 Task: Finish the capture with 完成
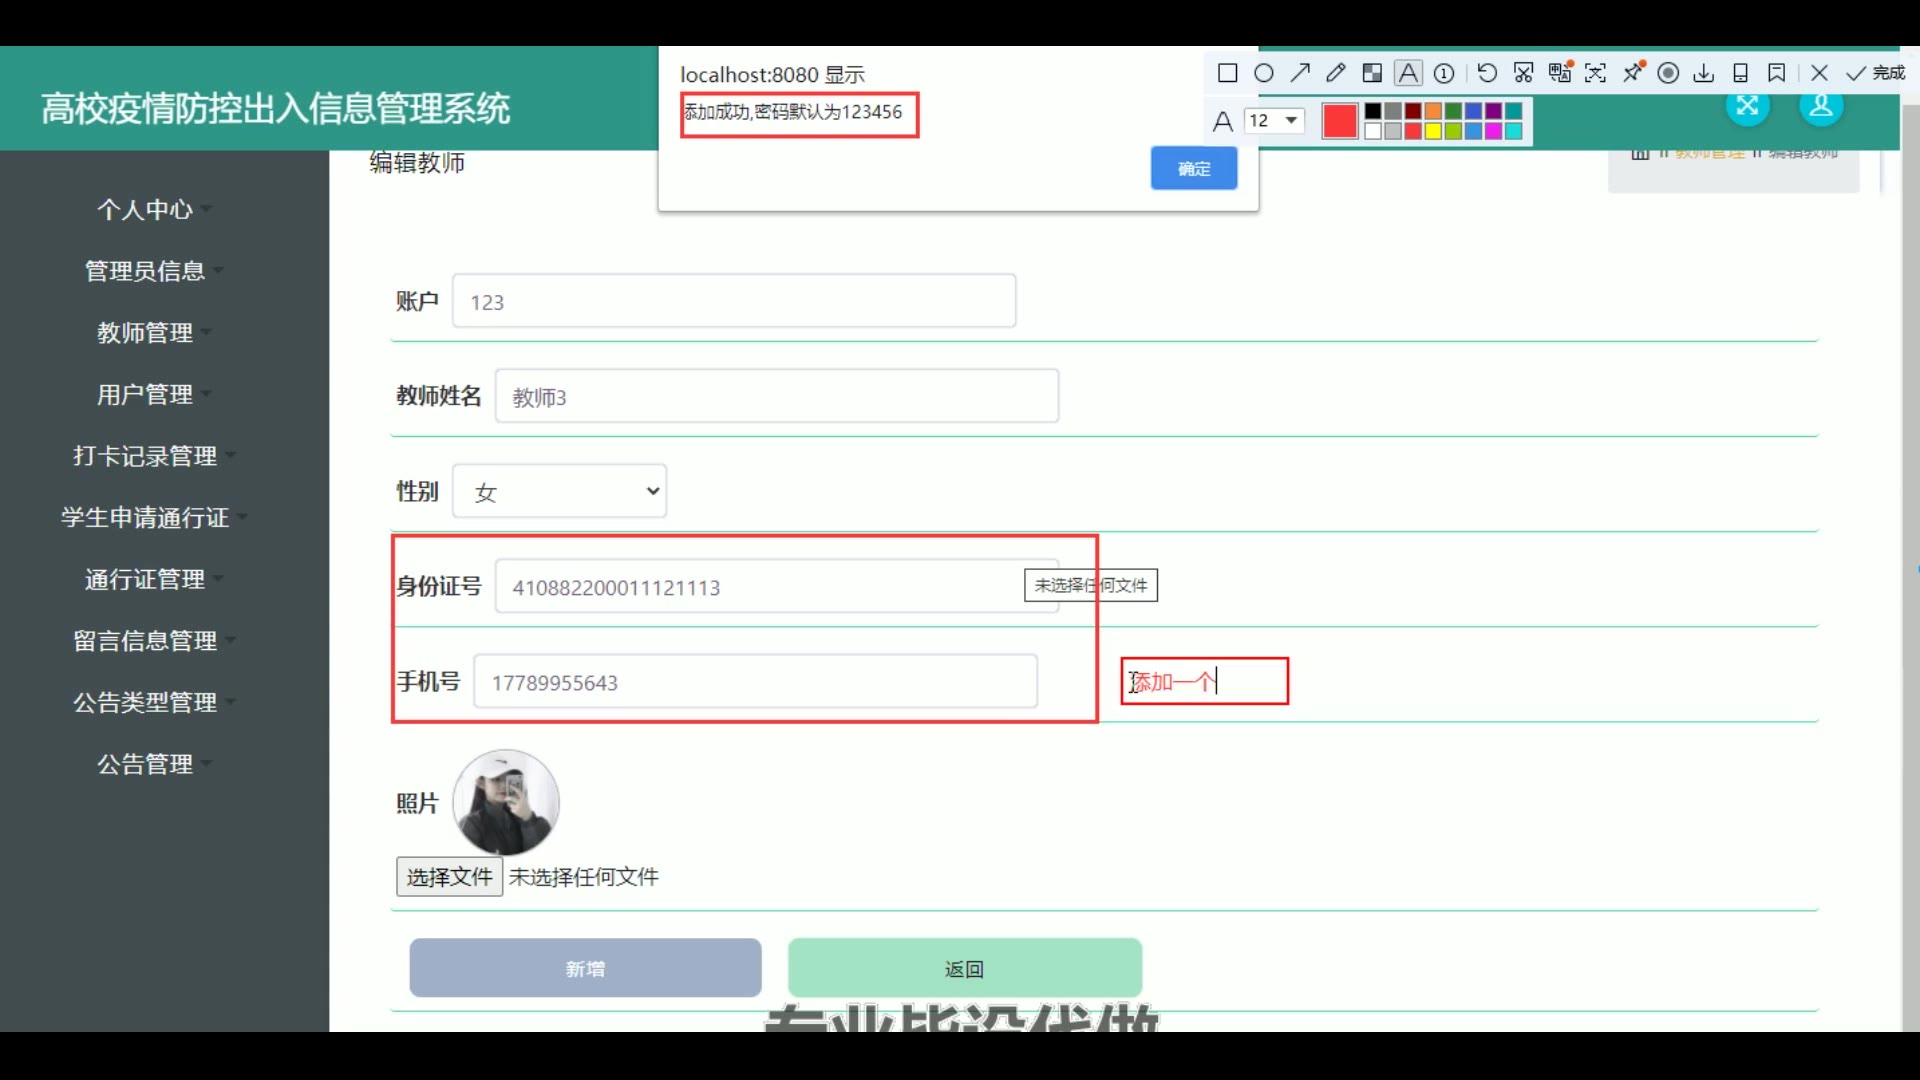1876,73
